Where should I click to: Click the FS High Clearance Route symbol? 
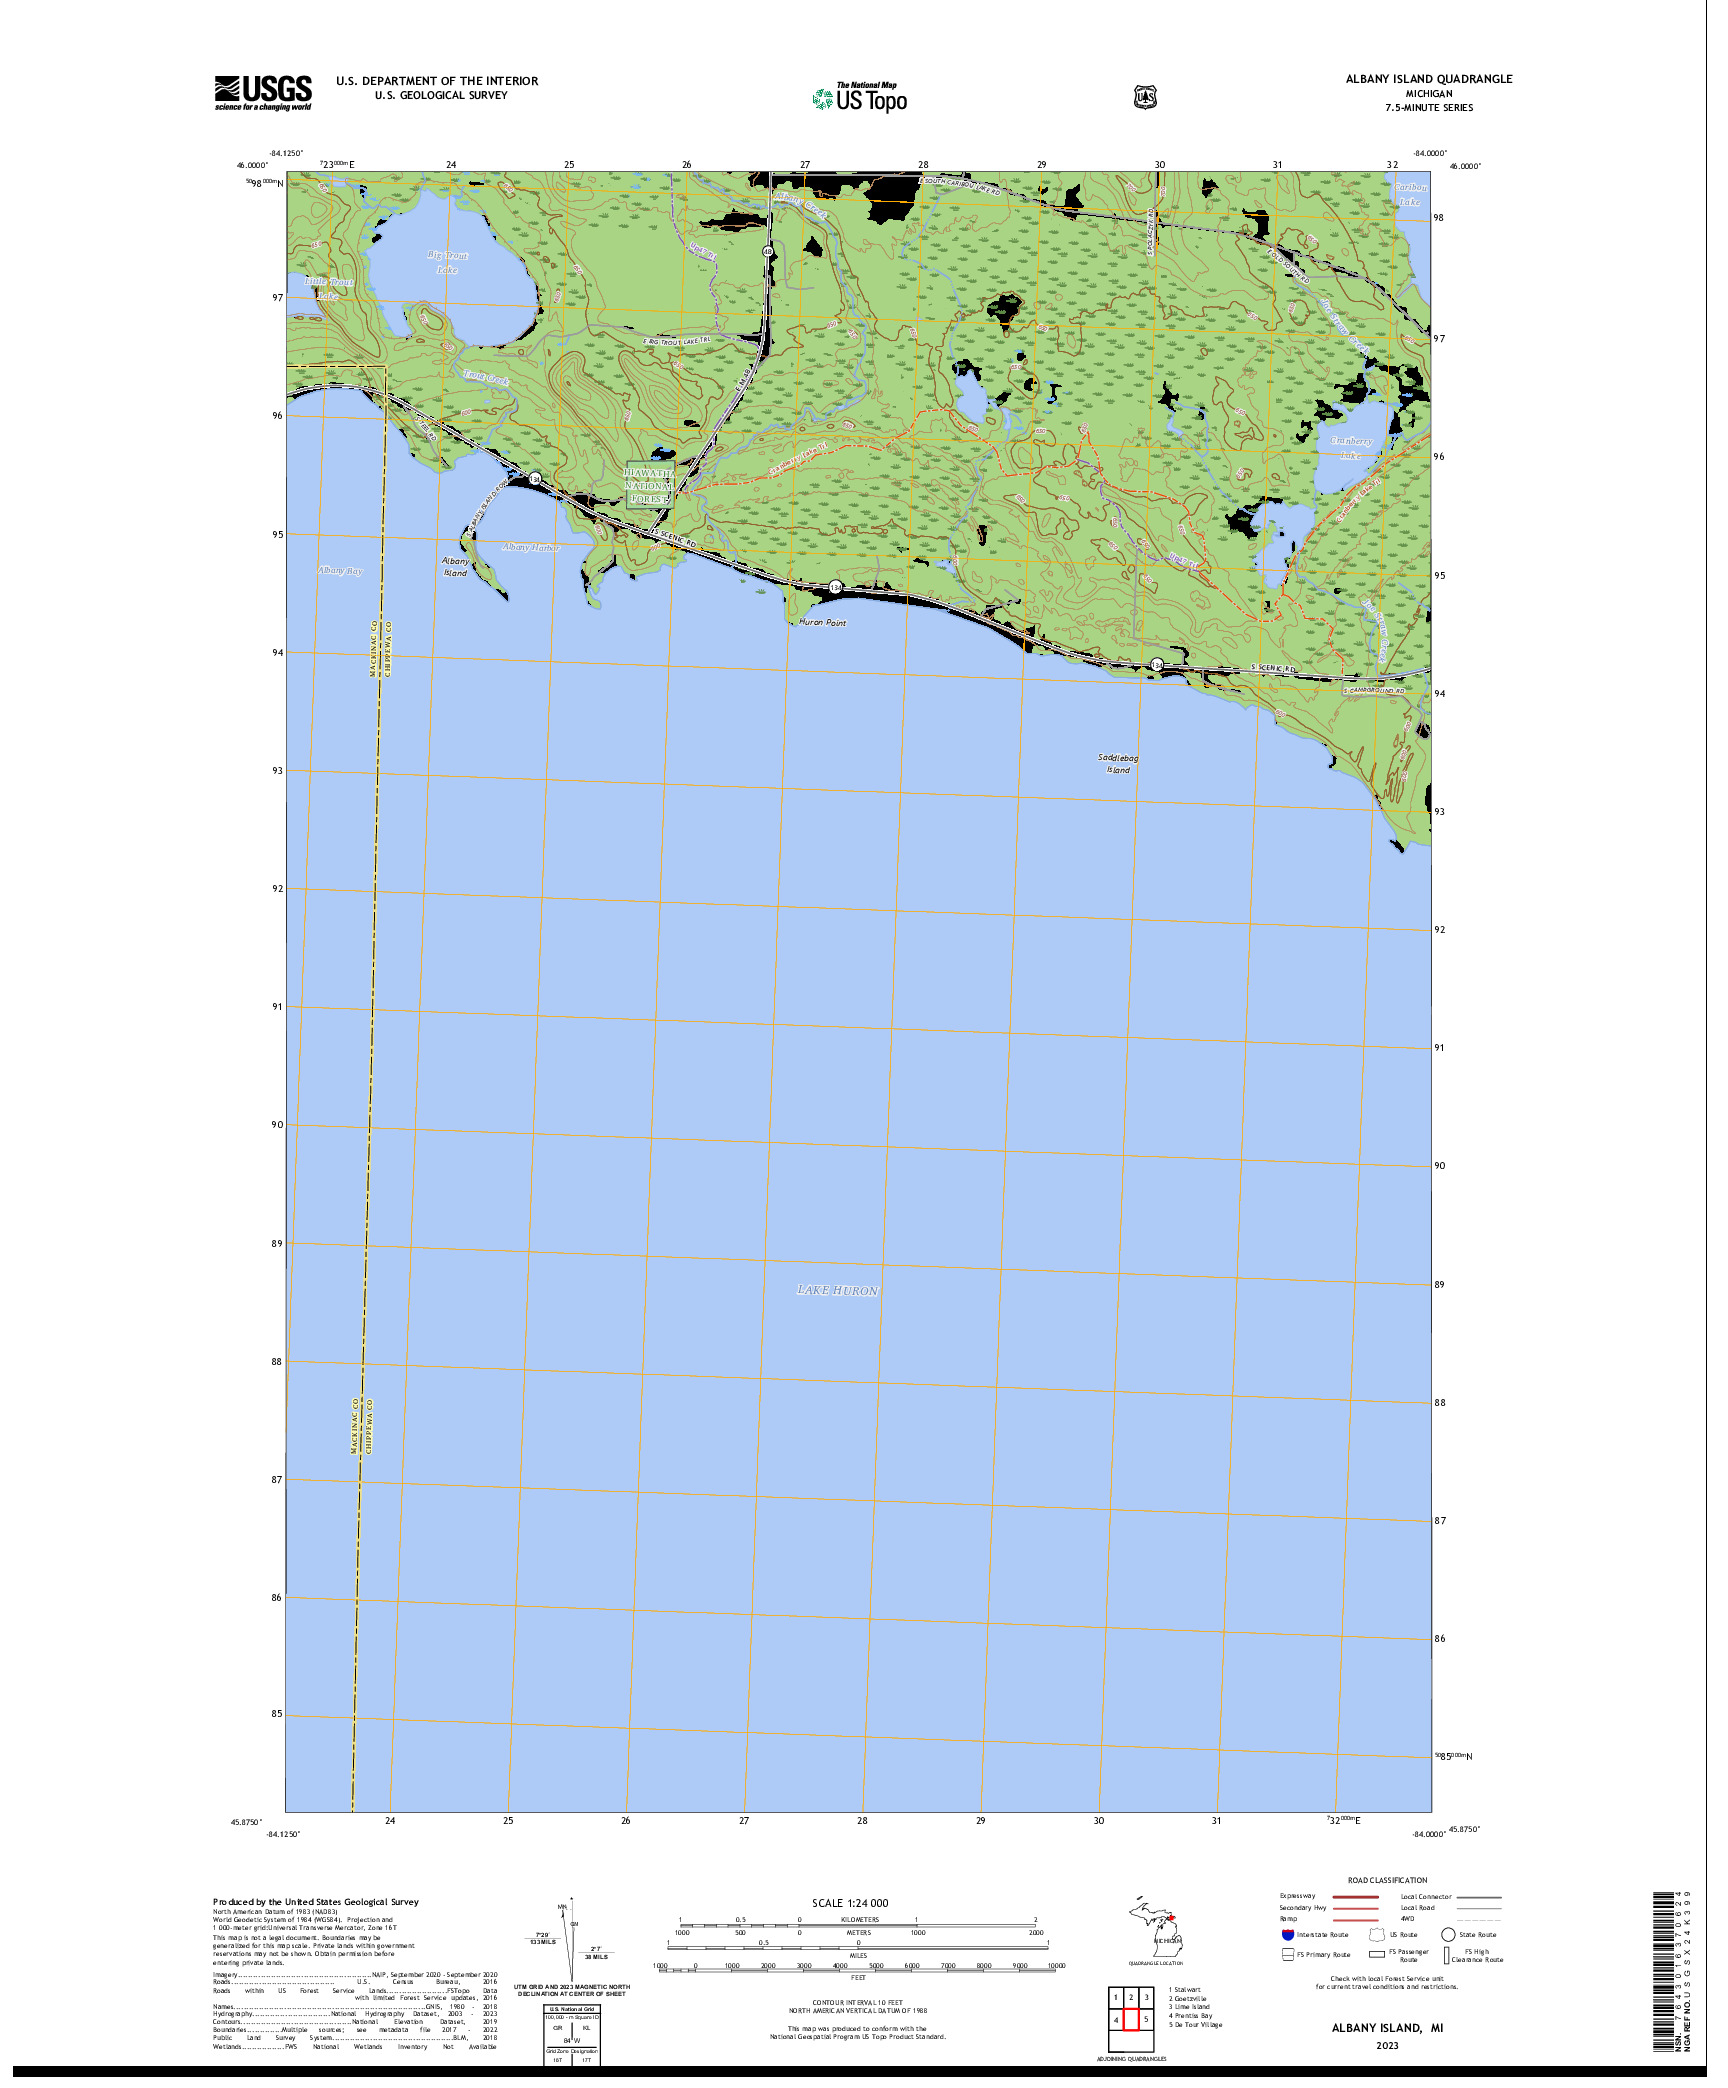[1446, 1955]
